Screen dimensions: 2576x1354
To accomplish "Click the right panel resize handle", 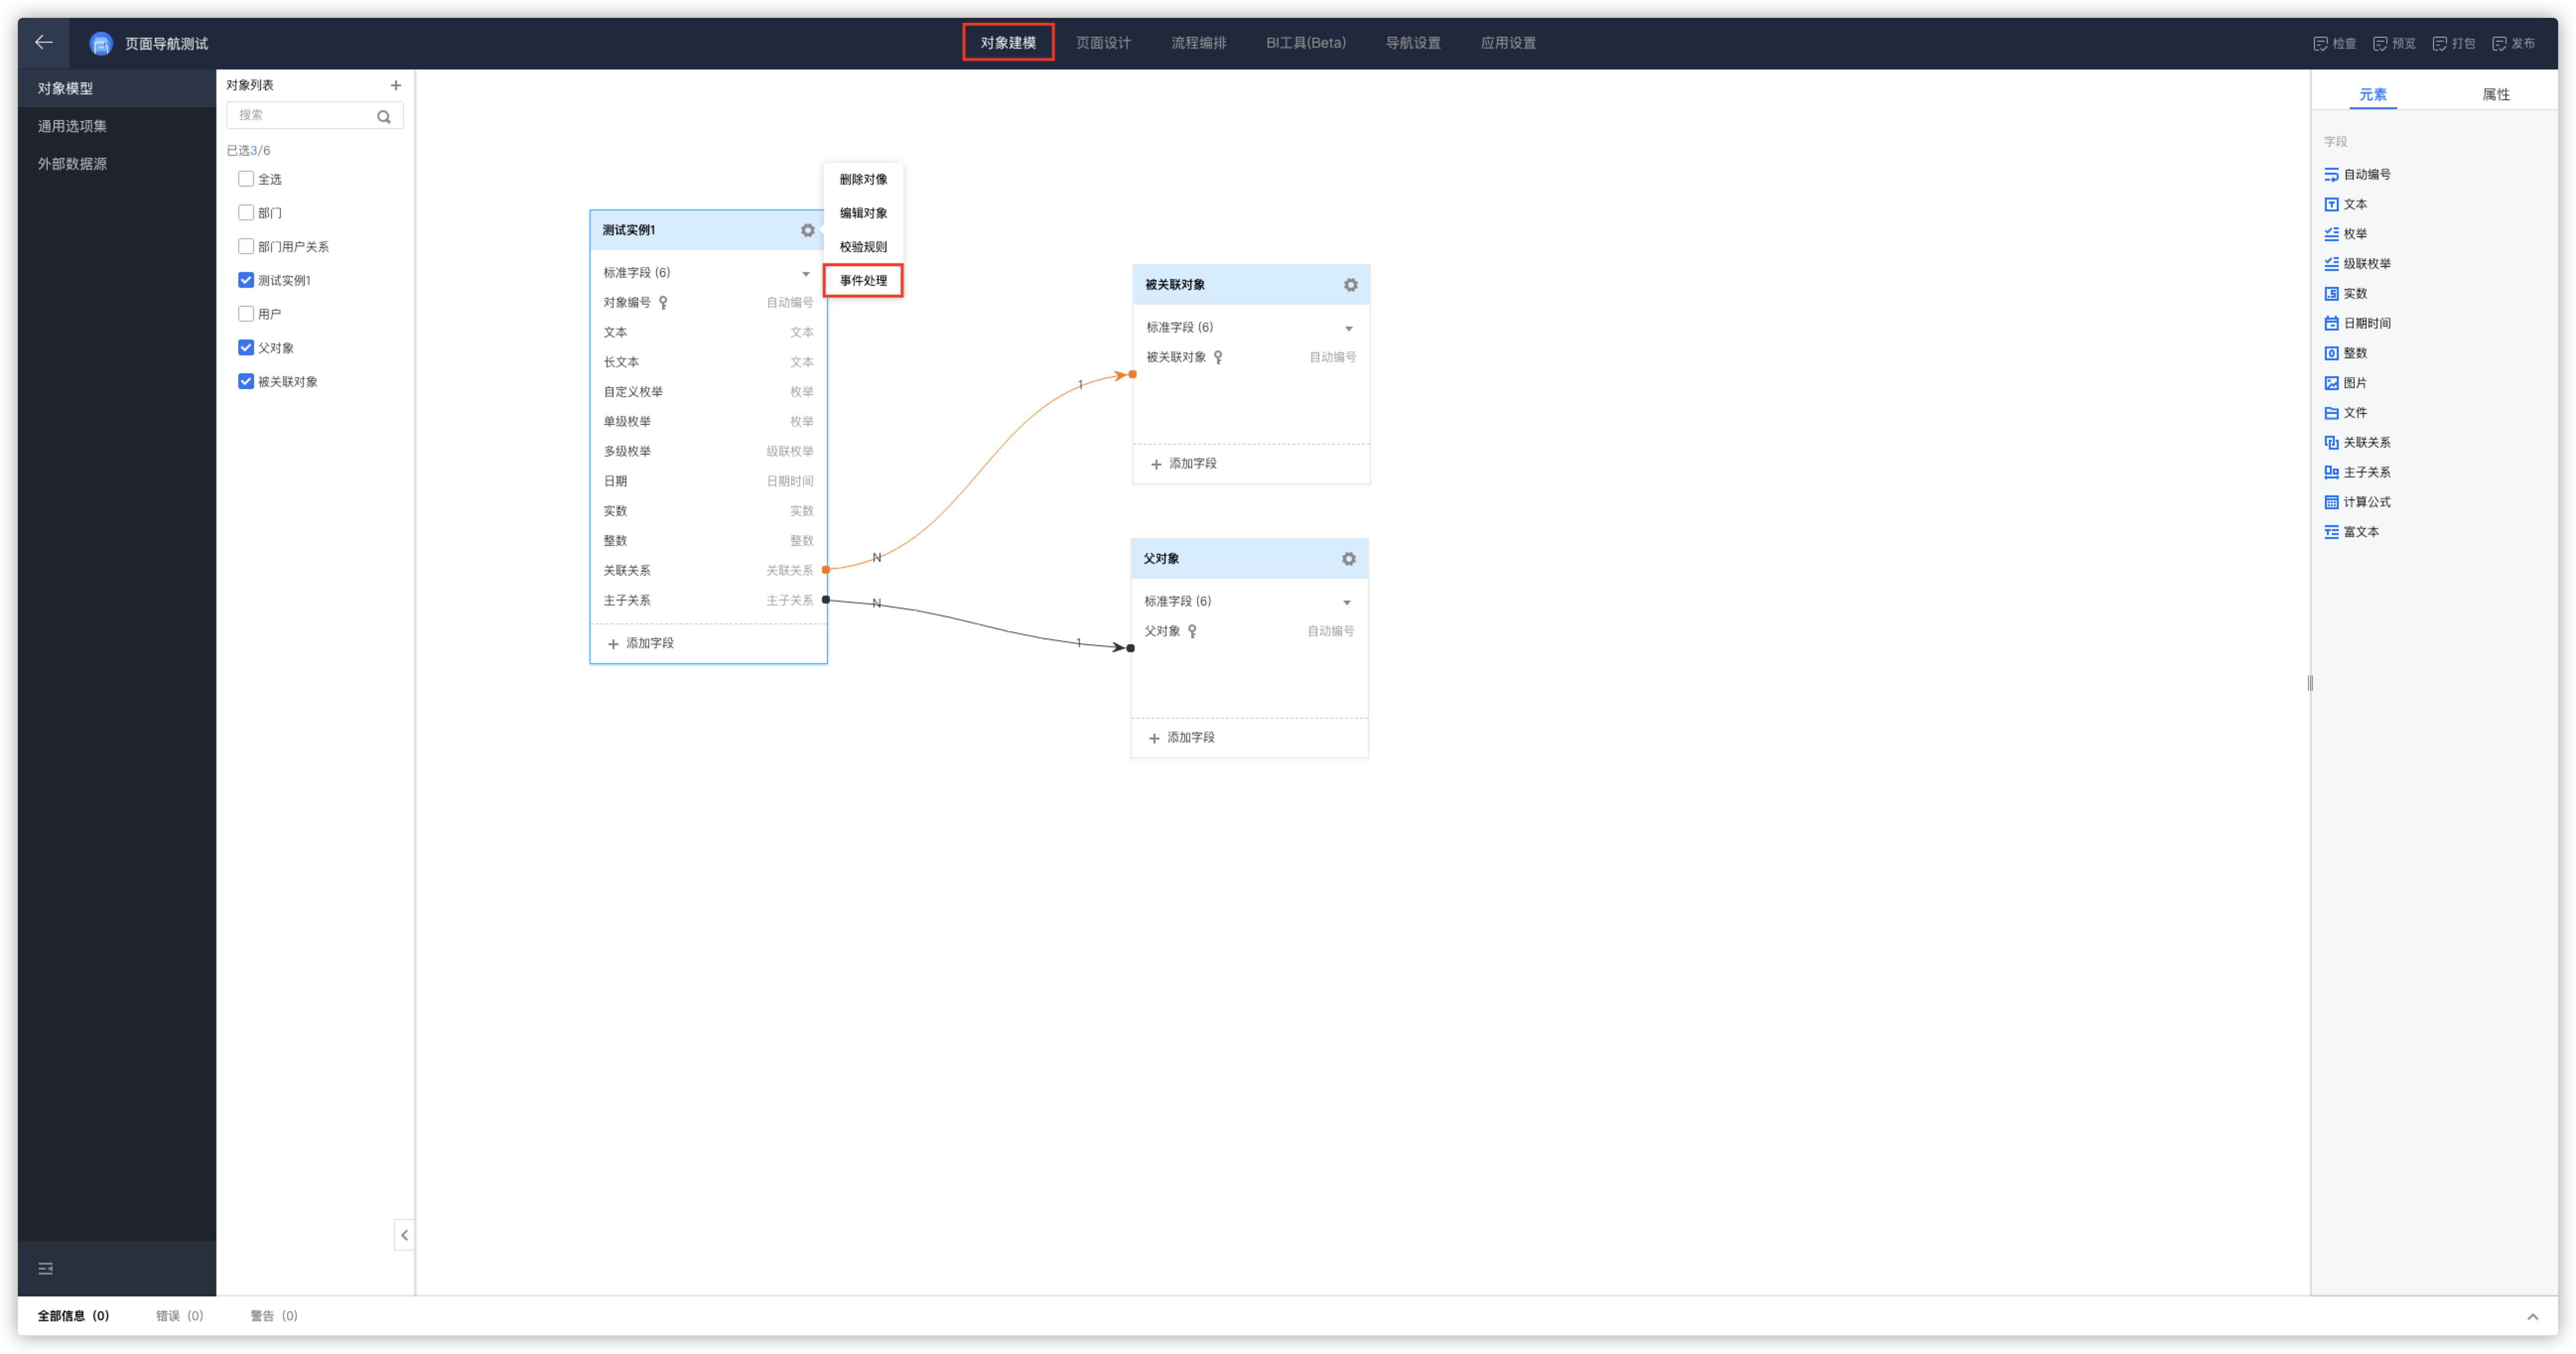I will [x=2309, y=683].
